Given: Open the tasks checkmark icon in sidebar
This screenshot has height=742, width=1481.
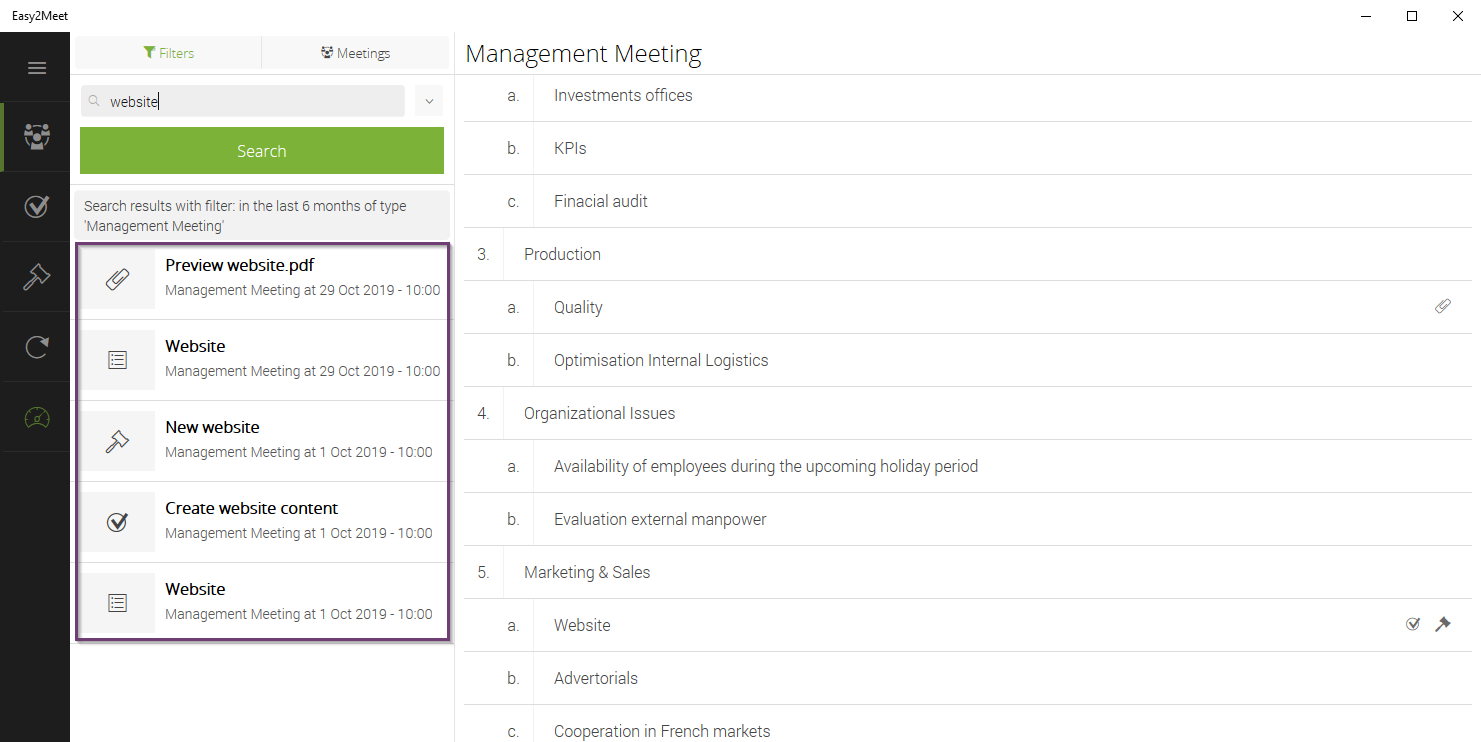Looking at the screenshot, I should point(37,207).
